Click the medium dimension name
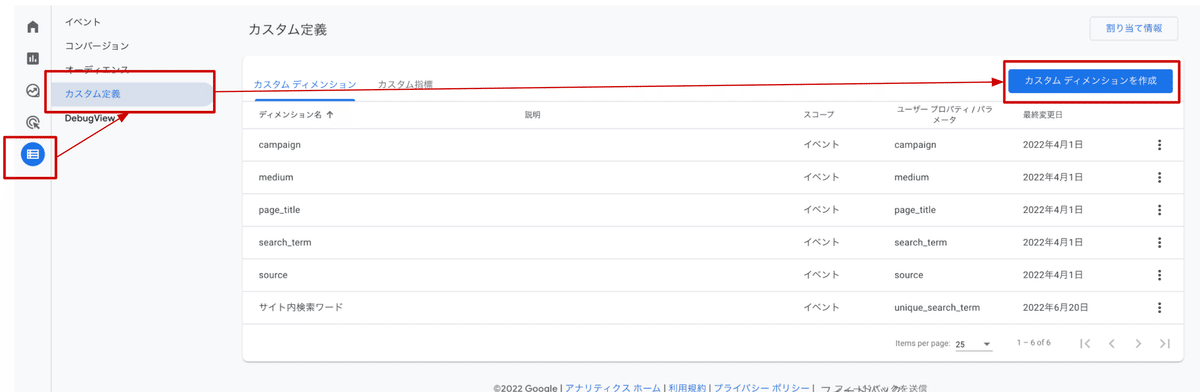This screenshot has height=392, width=1200. 275,178
